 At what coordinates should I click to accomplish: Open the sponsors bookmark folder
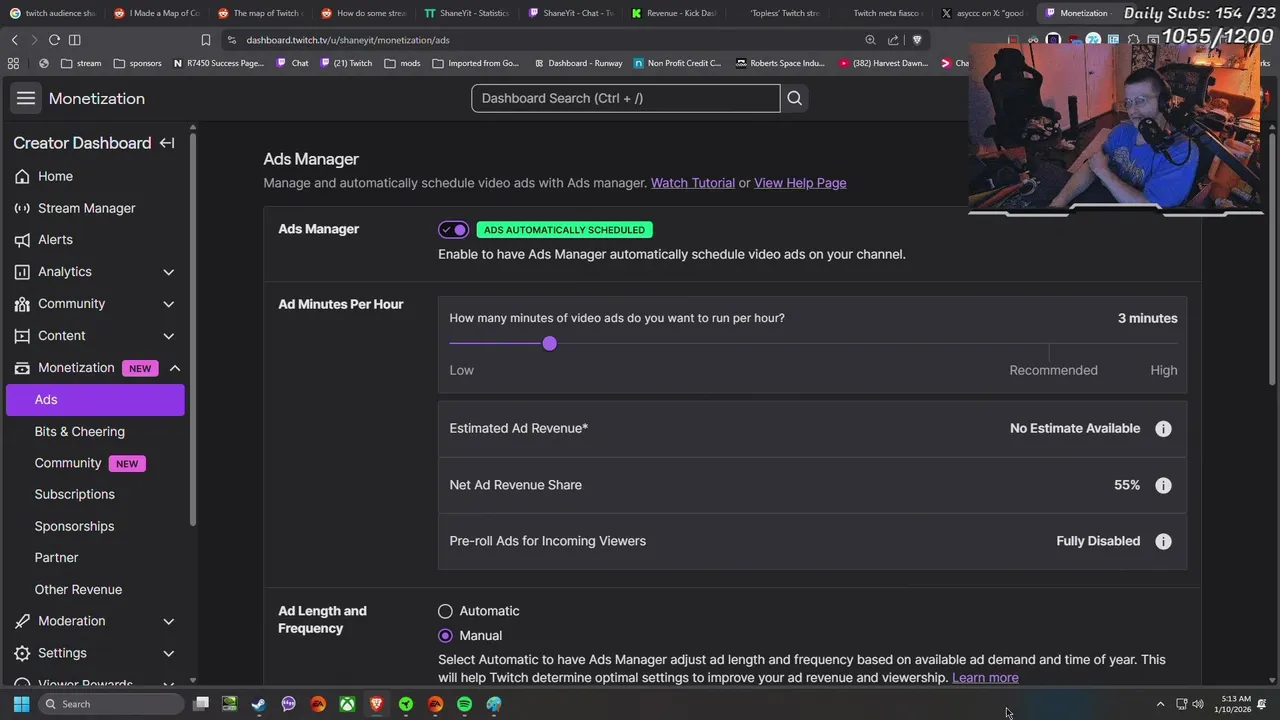[137, 63]
